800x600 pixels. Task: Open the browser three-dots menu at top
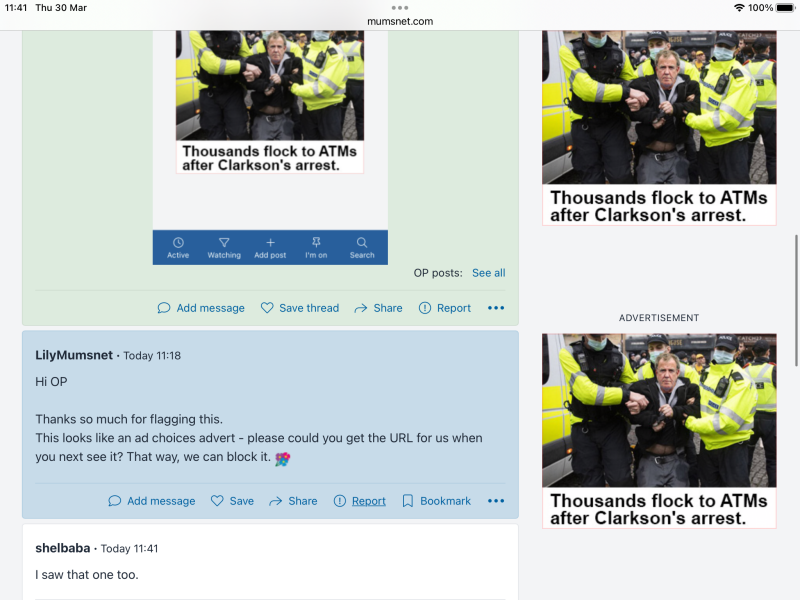click(x=400, y=8)
